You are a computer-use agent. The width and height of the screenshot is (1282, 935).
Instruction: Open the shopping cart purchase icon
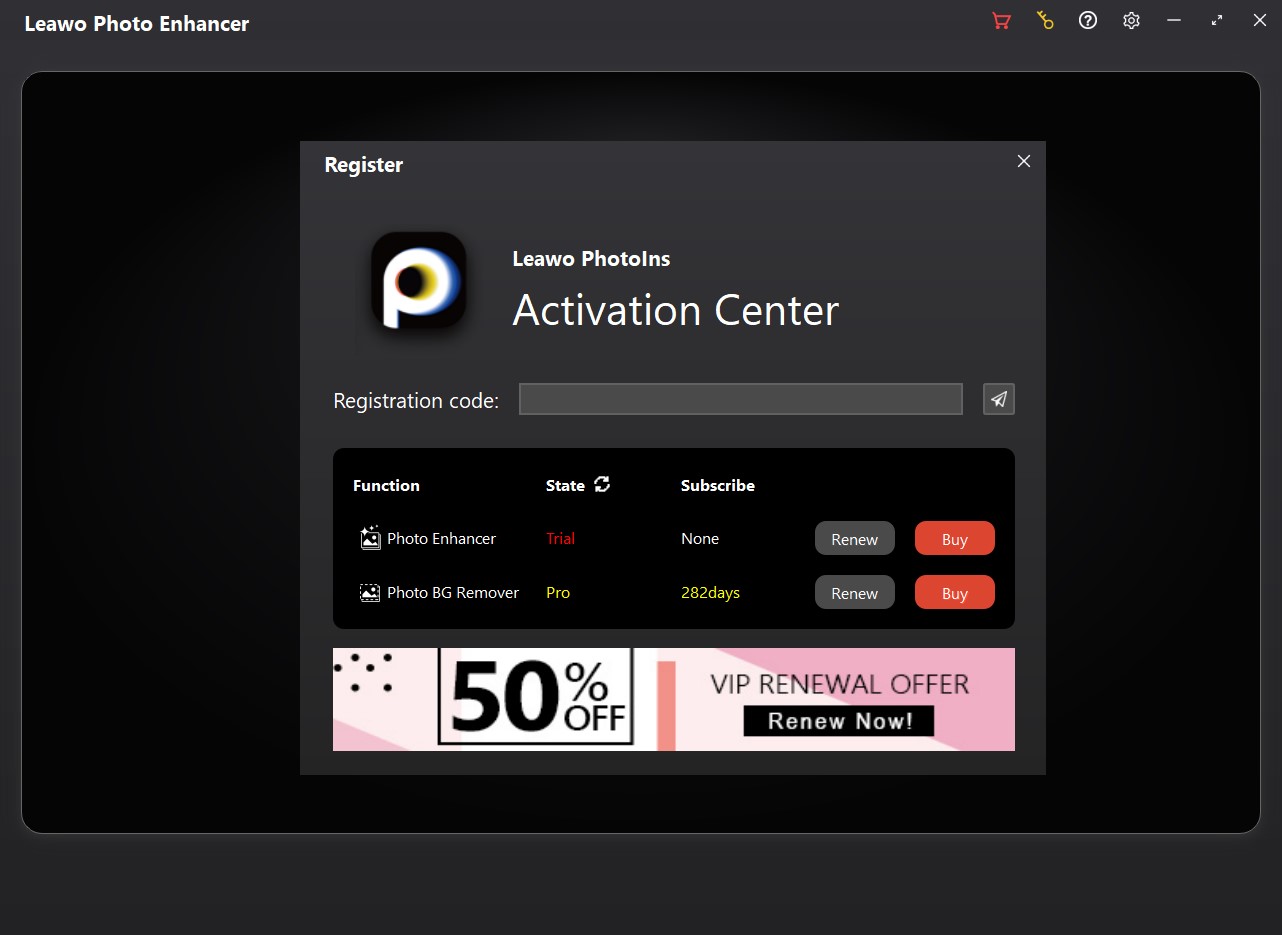pyautogui.click(x=1001, y=21)
